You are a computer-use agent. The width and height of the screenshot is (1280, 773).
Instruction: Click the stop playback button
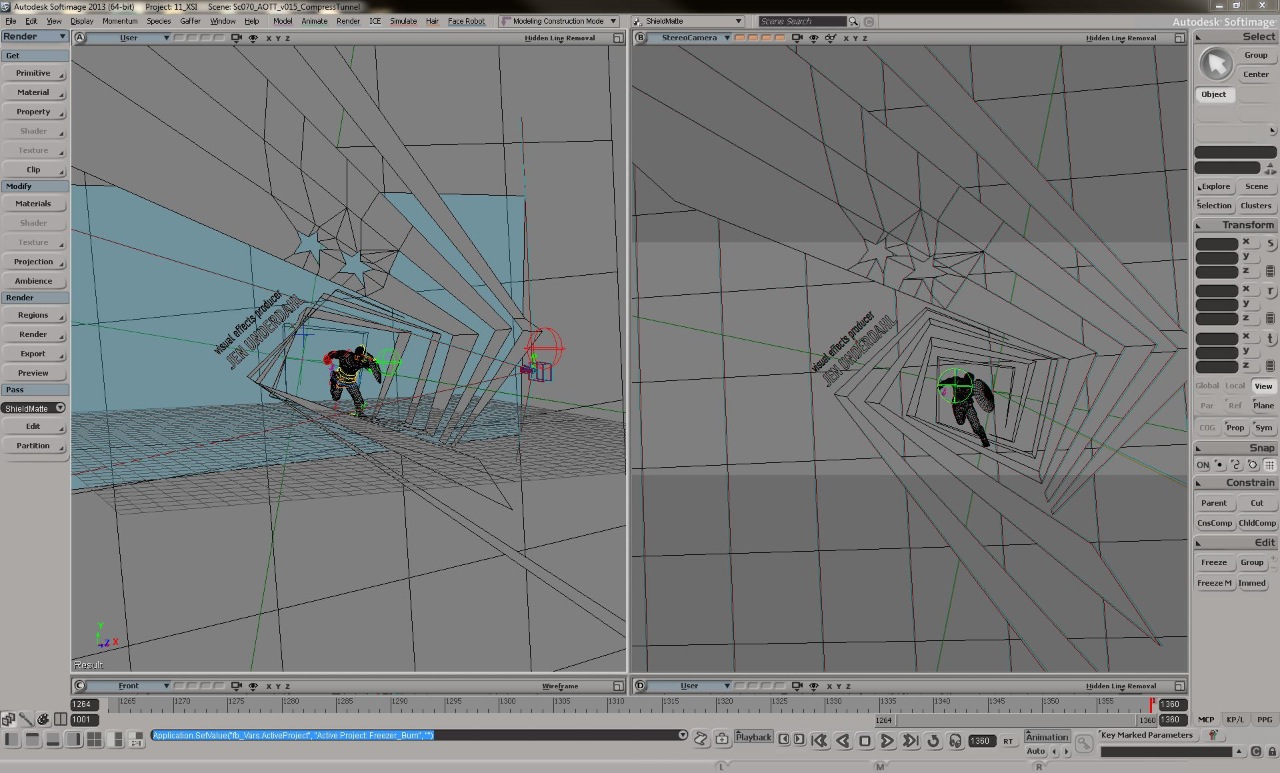865,741
